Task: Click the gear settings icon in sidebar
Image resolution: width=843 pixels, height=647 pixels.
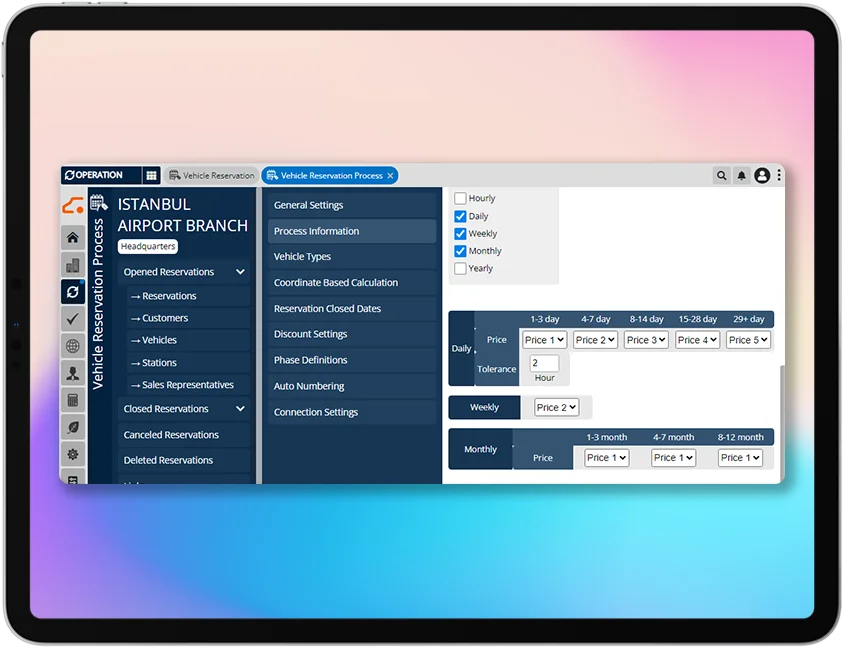Action: point(72,454)
